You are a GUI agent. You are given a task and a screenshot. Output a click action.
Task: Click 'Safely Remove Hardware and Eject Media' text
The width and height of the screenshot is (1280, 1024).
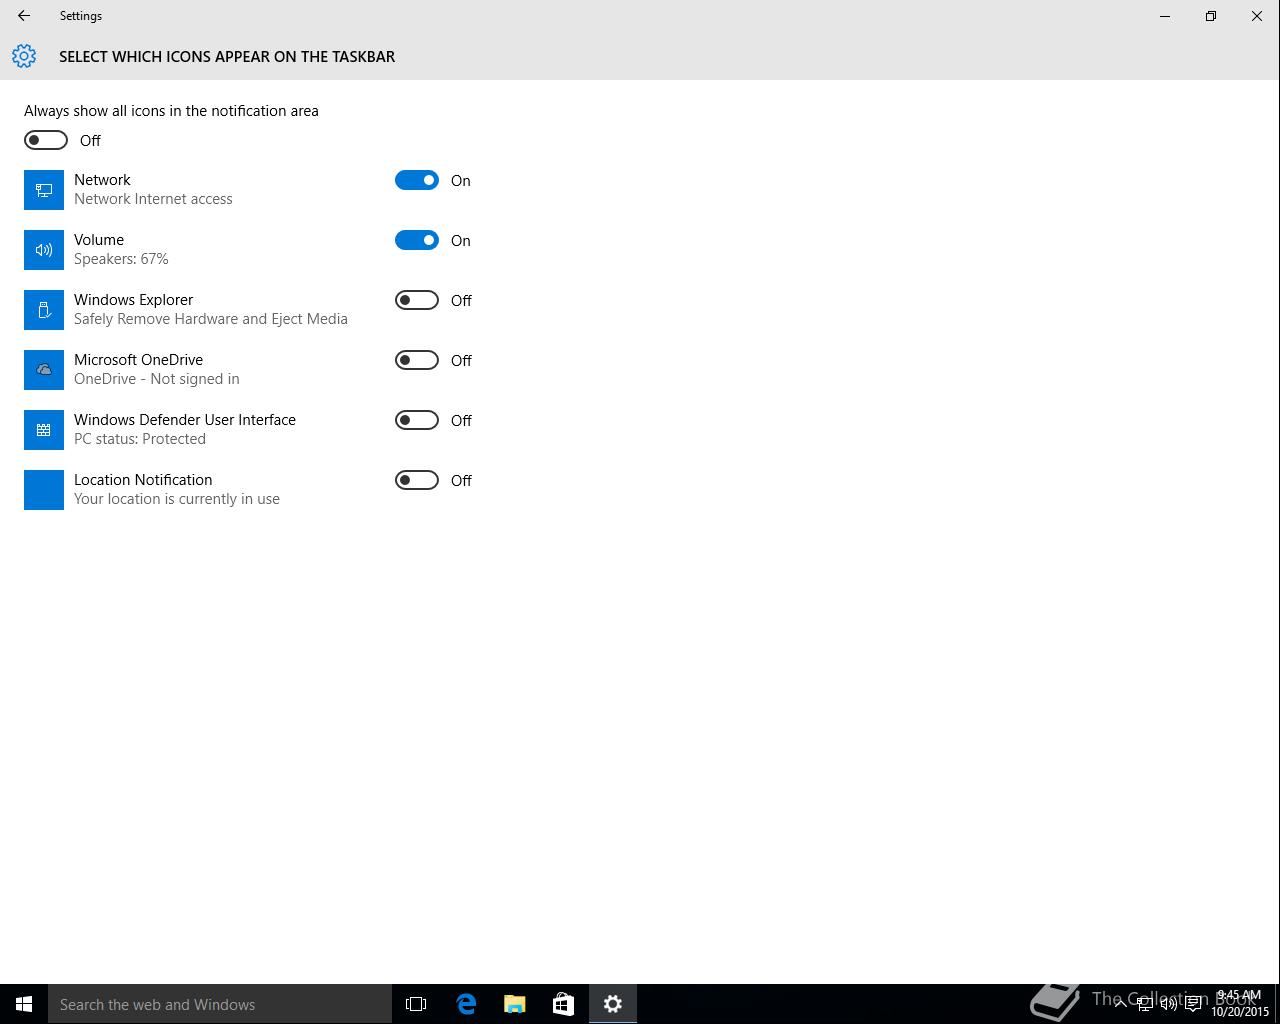tap(211, 319)
